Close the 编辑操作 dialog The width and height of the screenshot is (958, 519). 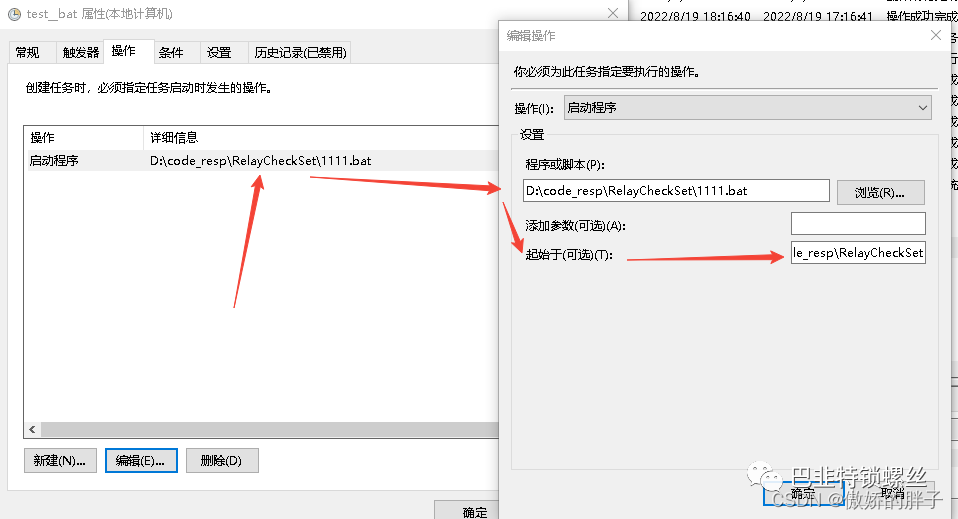935,35
